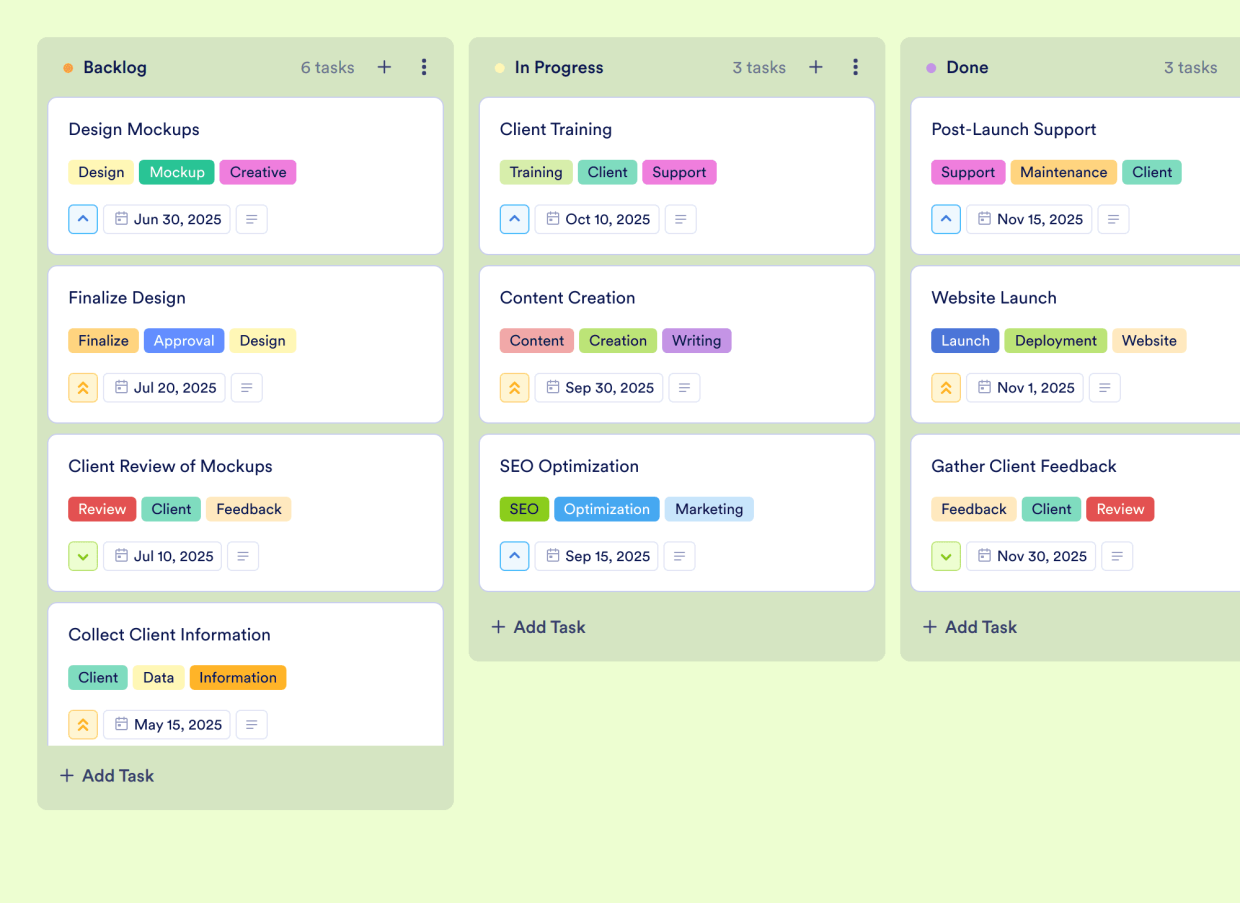Toggle the high priority arrow on Client Training
The width and height of the screenshot is (1240, 903).
(514, 219)
